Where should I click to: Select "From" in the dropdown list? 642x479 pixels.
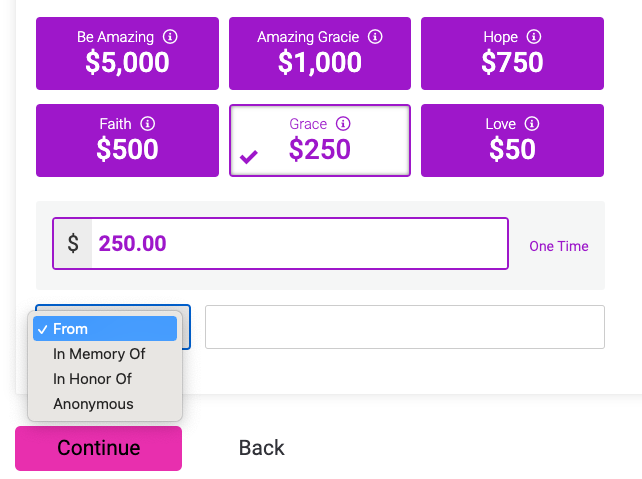click(x=105, y=329)
